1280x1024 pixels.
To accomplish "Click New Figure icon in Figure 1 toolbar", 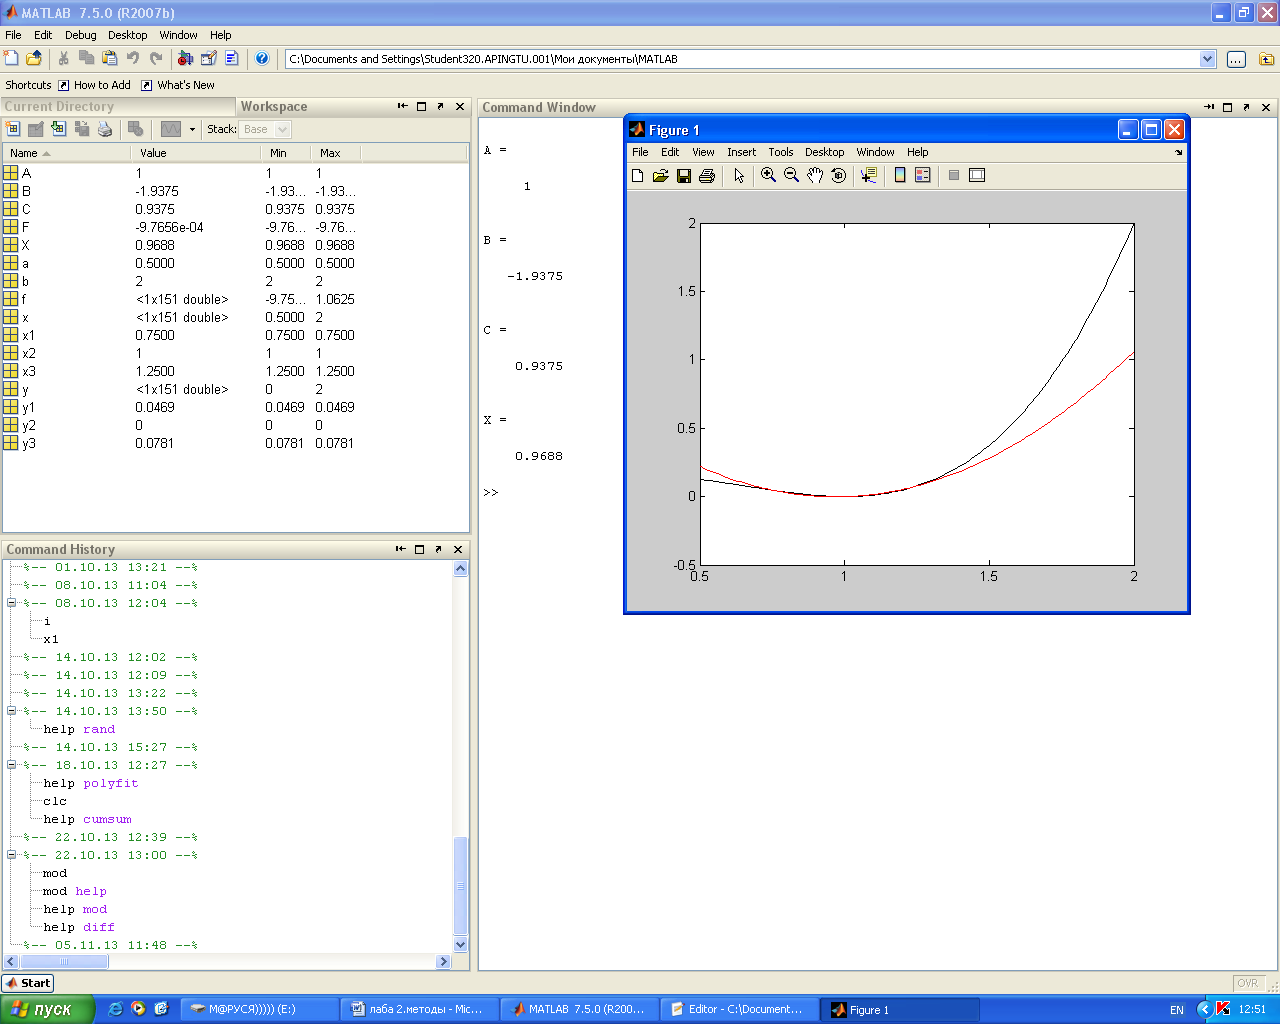I will [638, 175].
